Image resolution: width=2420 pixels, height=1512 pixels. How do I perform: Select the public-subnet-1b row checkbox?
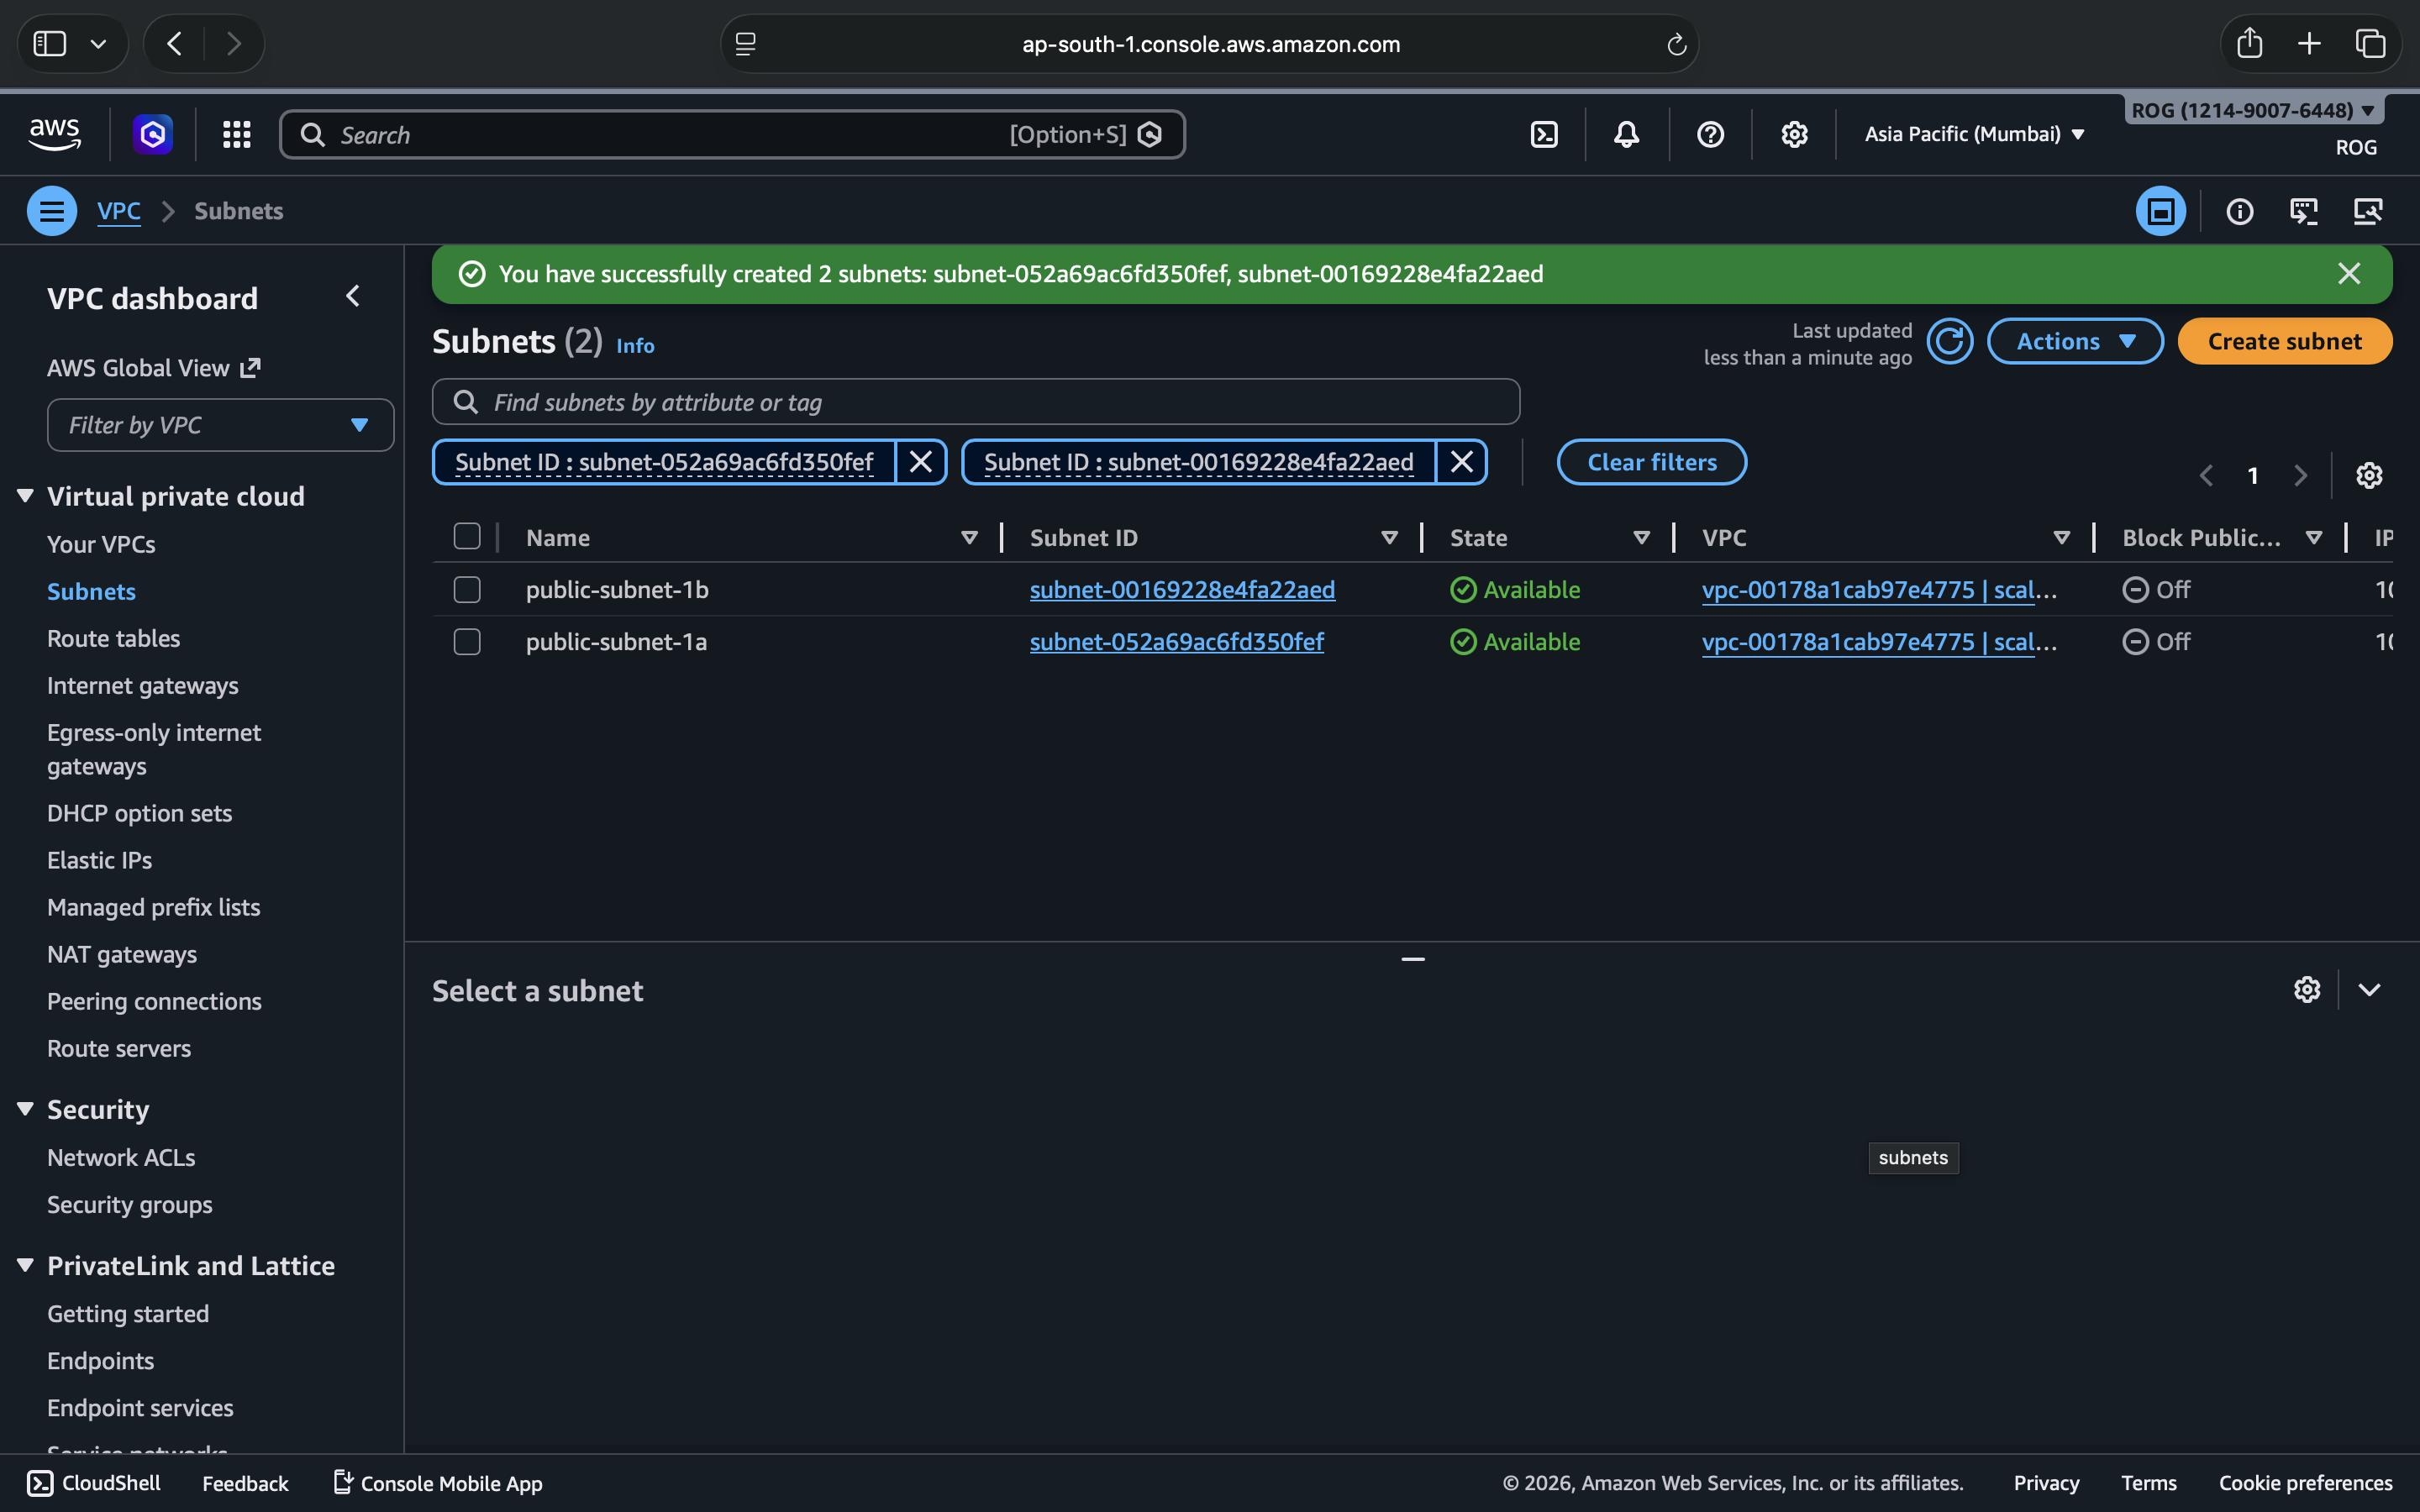[467, 590]
